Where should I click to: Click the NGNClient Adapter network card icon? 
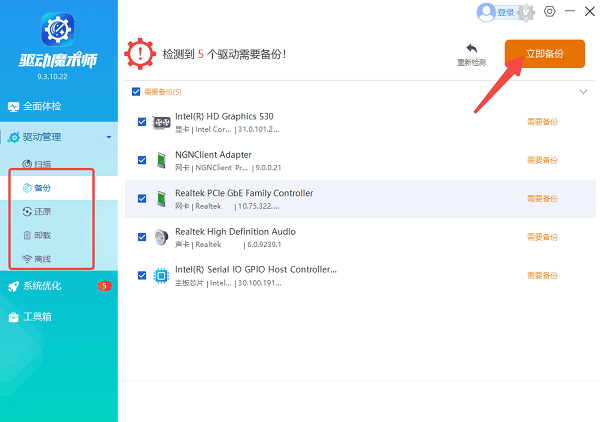[161, 160]
